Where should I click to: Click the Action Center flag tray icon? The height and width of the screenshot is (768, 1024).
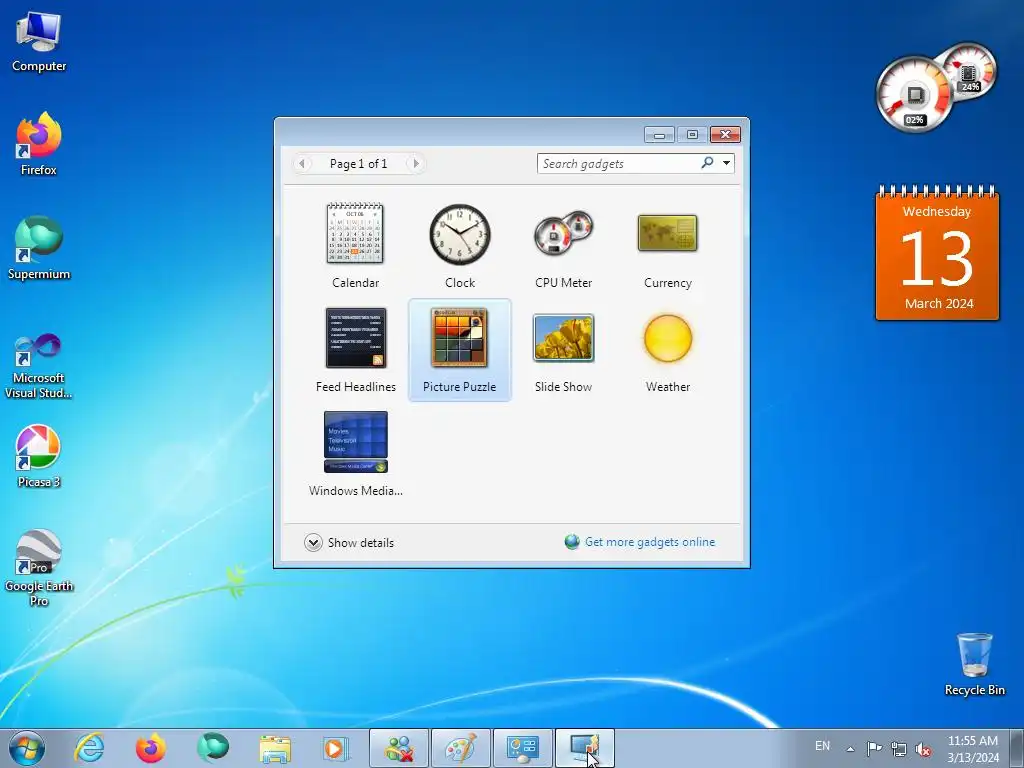[x=874, y=749]
